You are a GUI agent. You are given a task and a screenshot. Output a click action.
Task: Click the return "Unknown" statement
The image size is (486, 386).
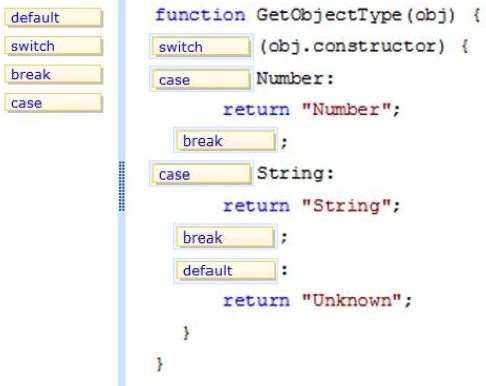tap(317, 300)
